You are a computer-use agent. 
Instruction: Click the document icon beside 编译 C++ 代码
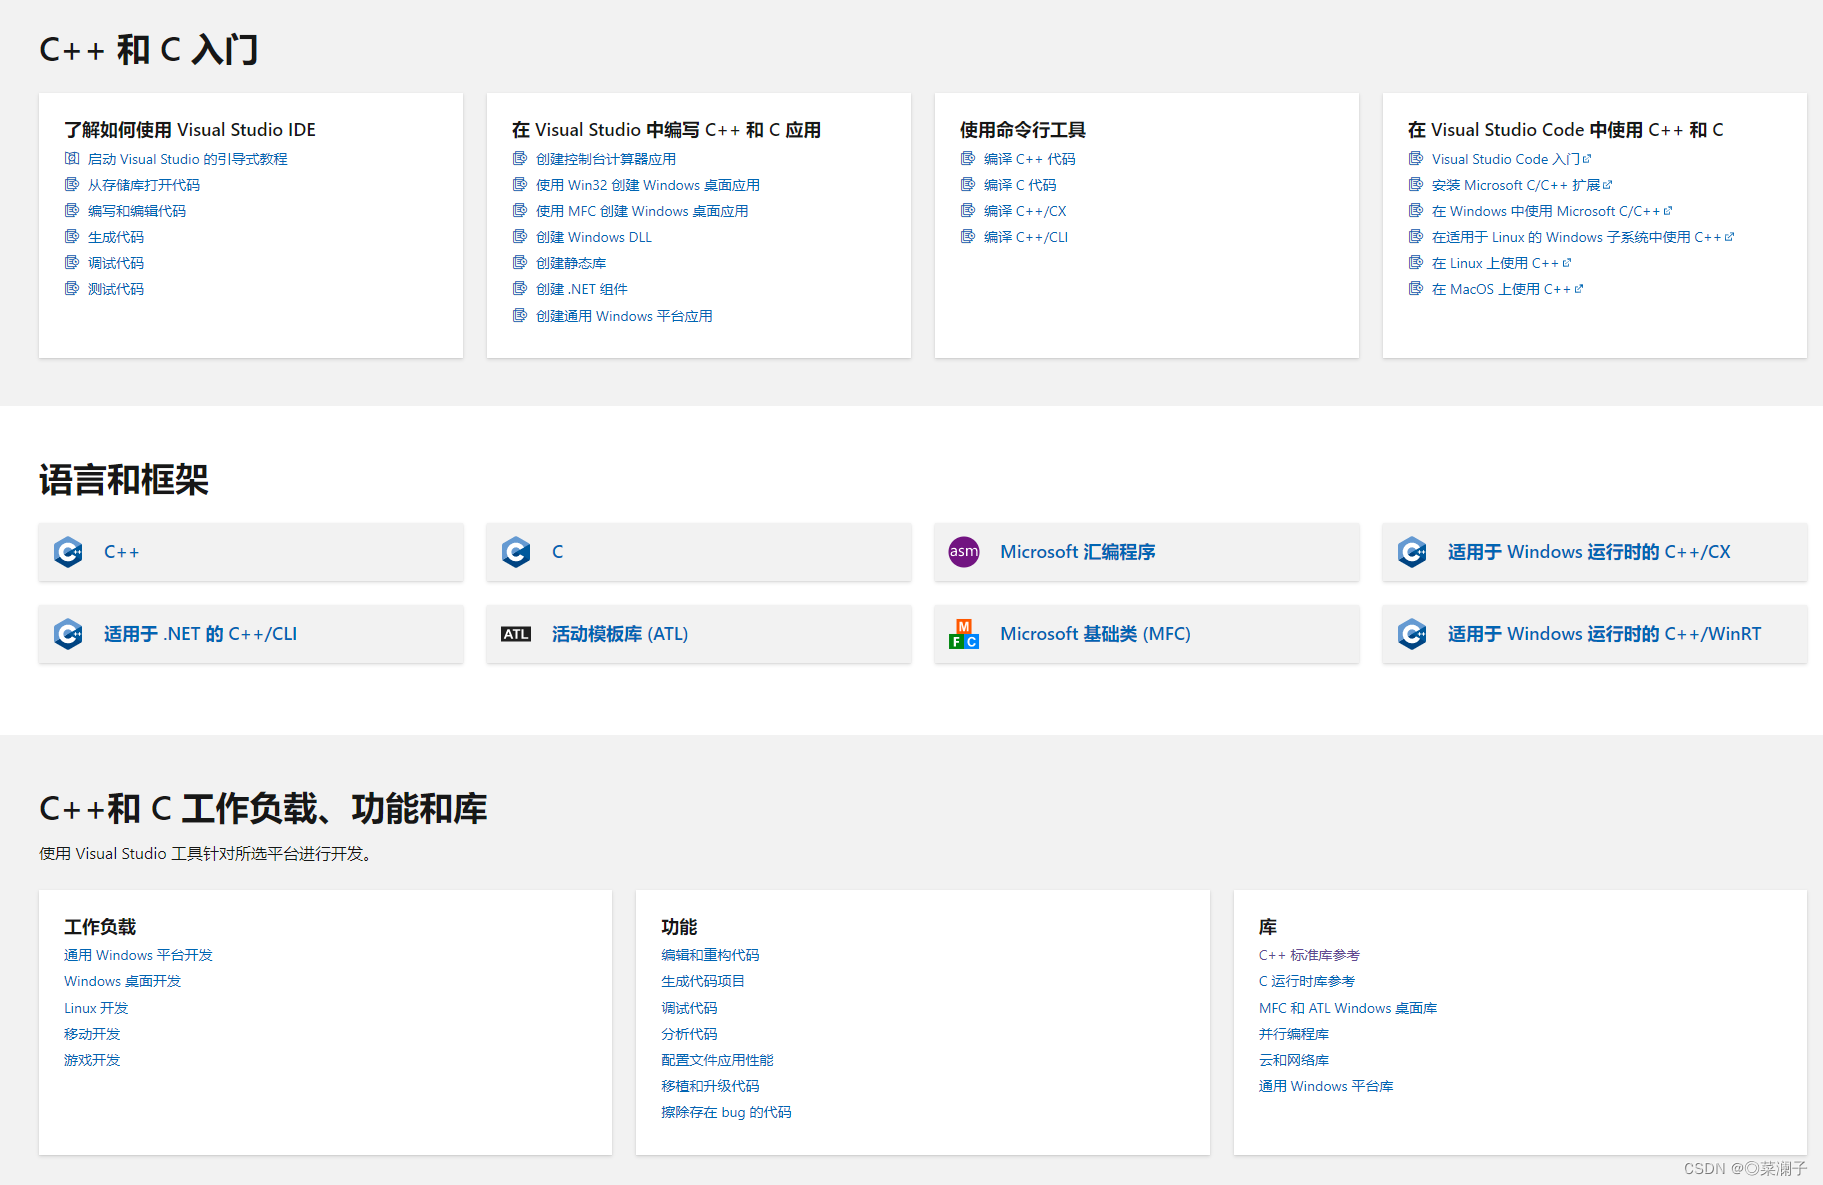click(x=968, y=158)
